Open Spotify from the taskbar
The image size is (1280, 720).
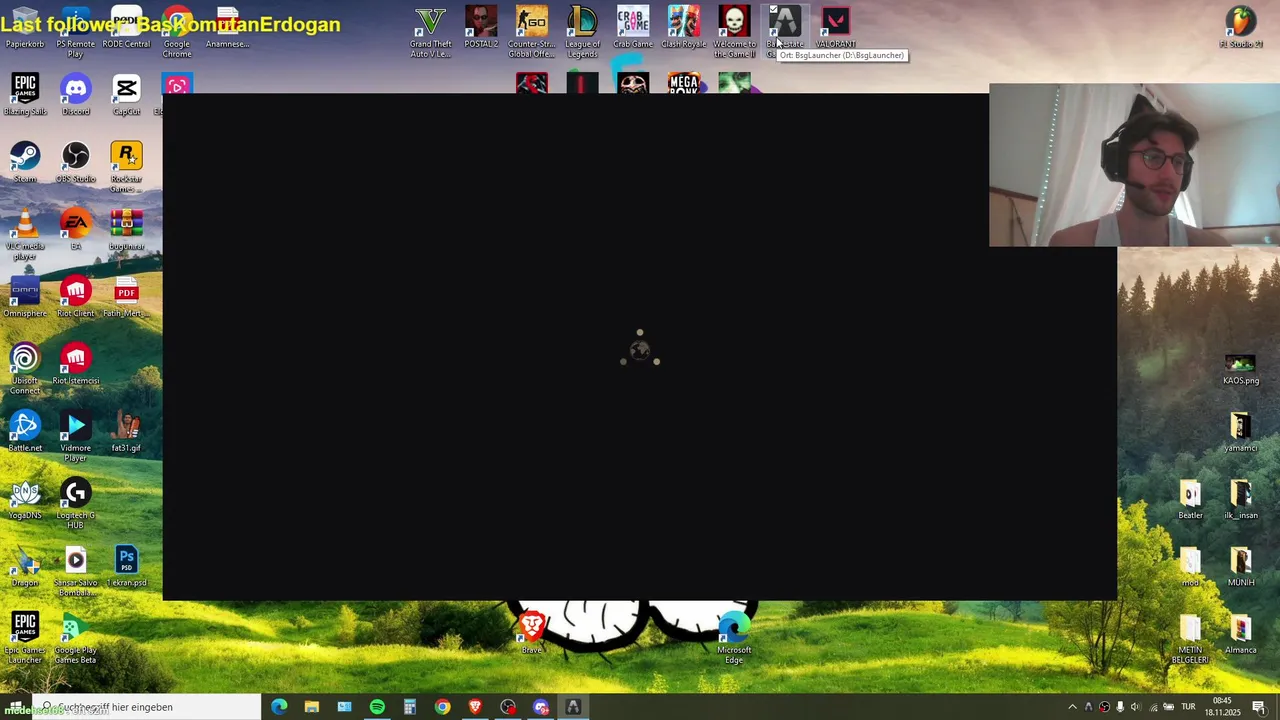click(377, 707)
